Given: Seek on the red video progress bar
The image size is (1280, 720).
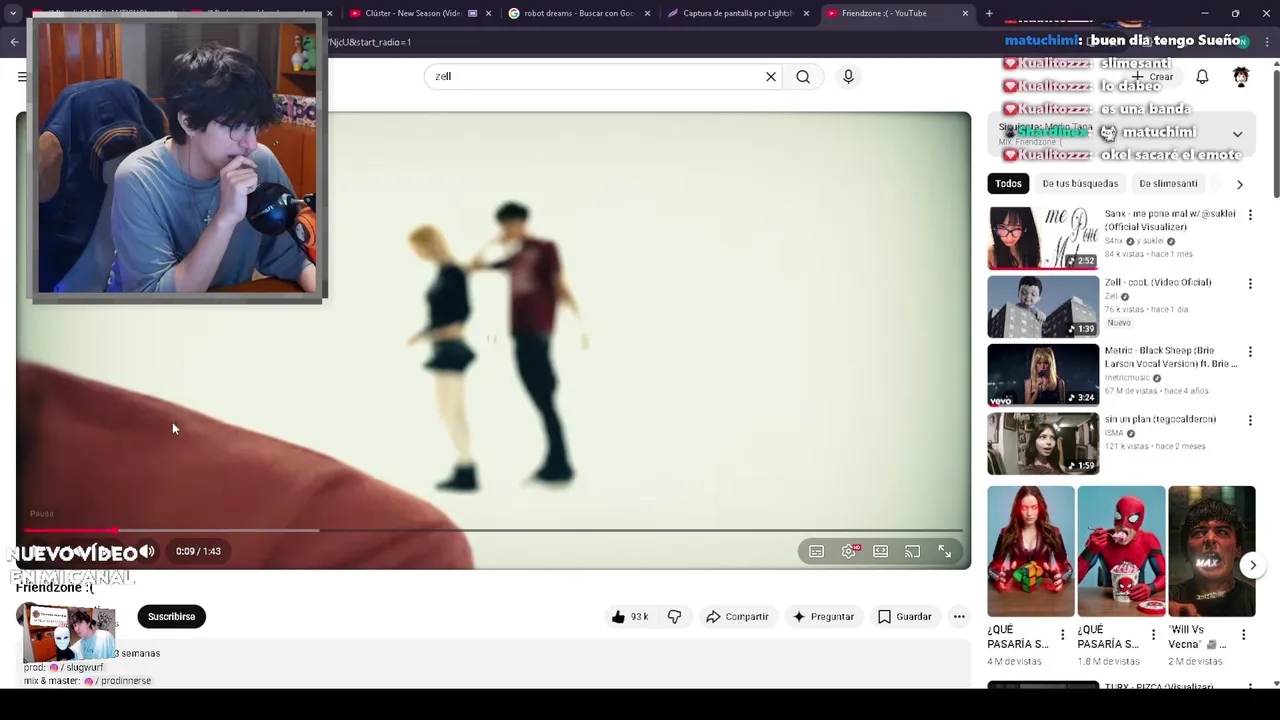Looking at the screenshot, I should (493, 530).
